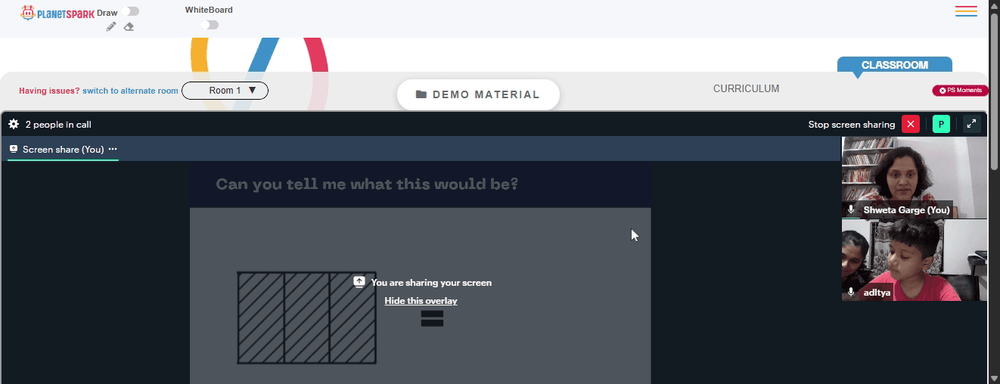
Task: Switch to the Classroom tab
Action: click(894, 65)
